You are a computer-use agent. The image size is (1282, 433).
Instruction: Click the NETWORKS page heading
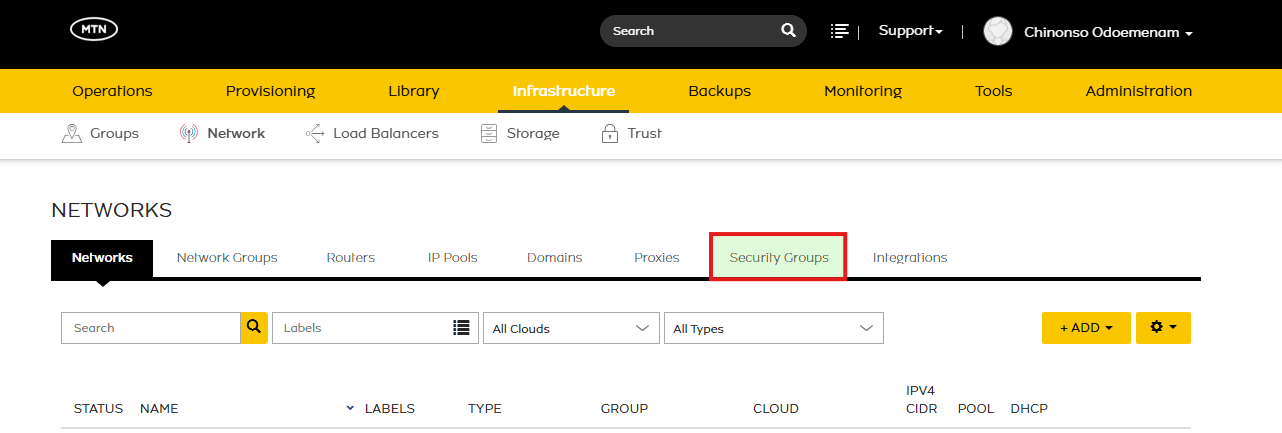112,210
